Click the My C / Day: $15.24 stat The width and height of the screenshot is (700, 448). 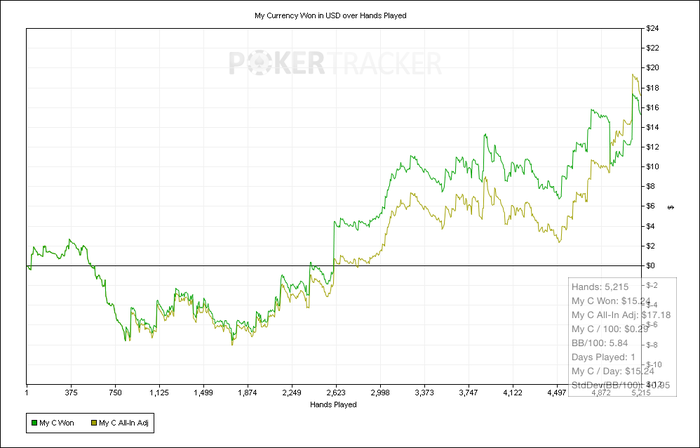pyautogui.click(x=612, y=371)
